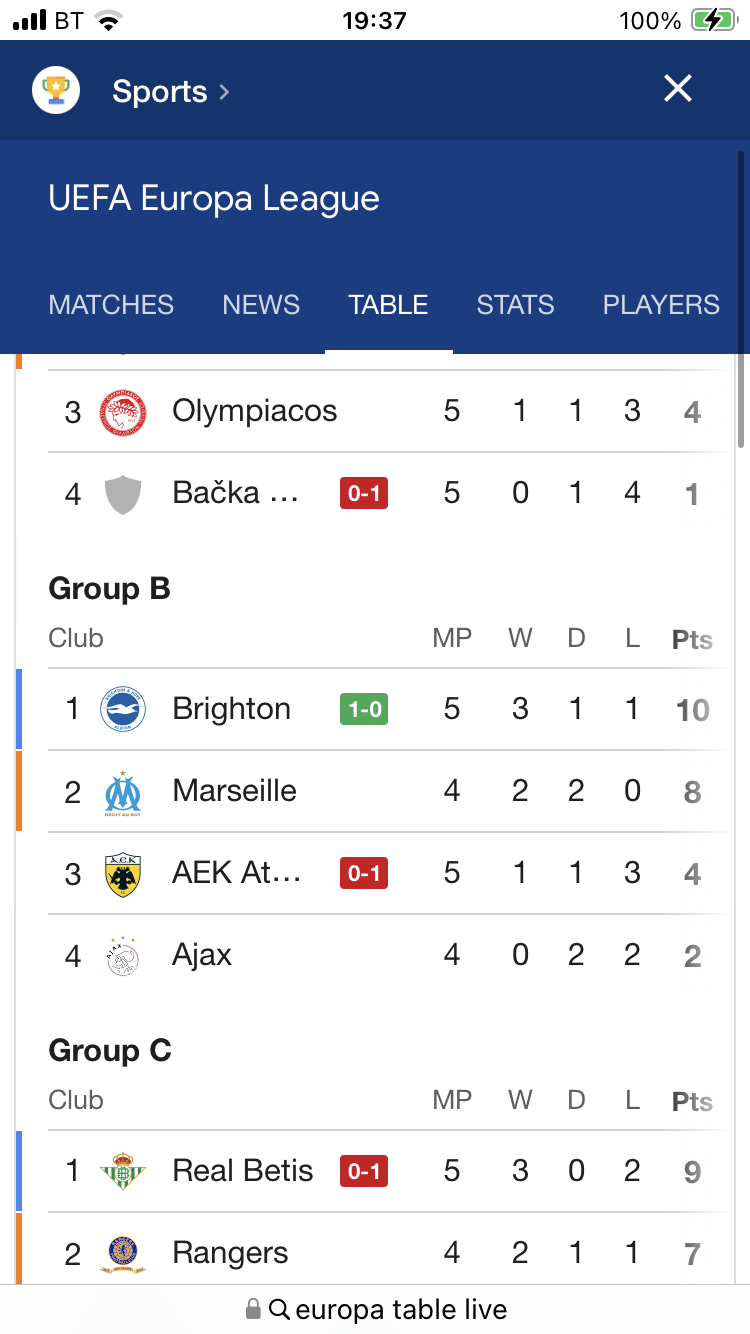Select the Marseille club logo
This screenshot has width=750, height=1334.
click(x=123, y=792)
